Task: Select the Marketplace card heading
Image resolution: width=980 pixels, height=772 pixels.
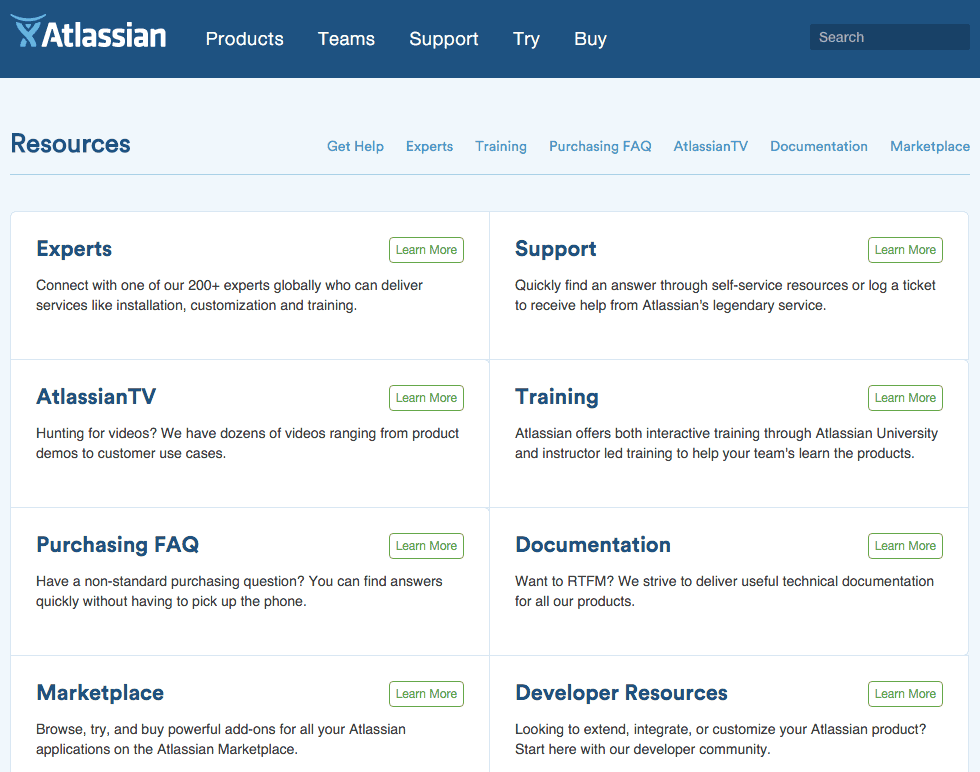Action: [x=100, y=693]
